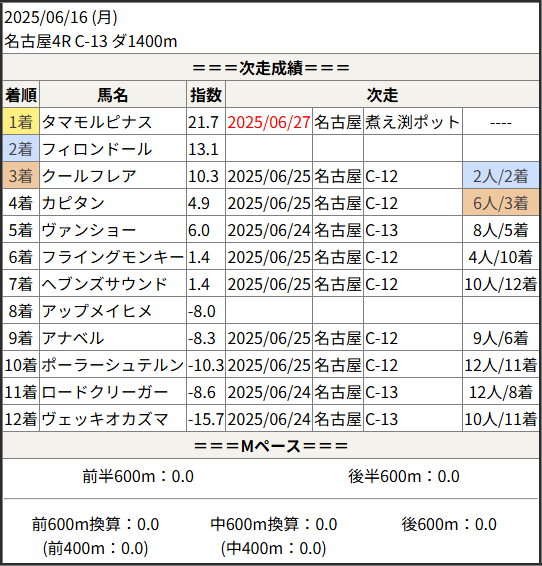Click the 次走 column header
Image resolution: width=542 pixels, height=566 pixels.
pos(382,95)
